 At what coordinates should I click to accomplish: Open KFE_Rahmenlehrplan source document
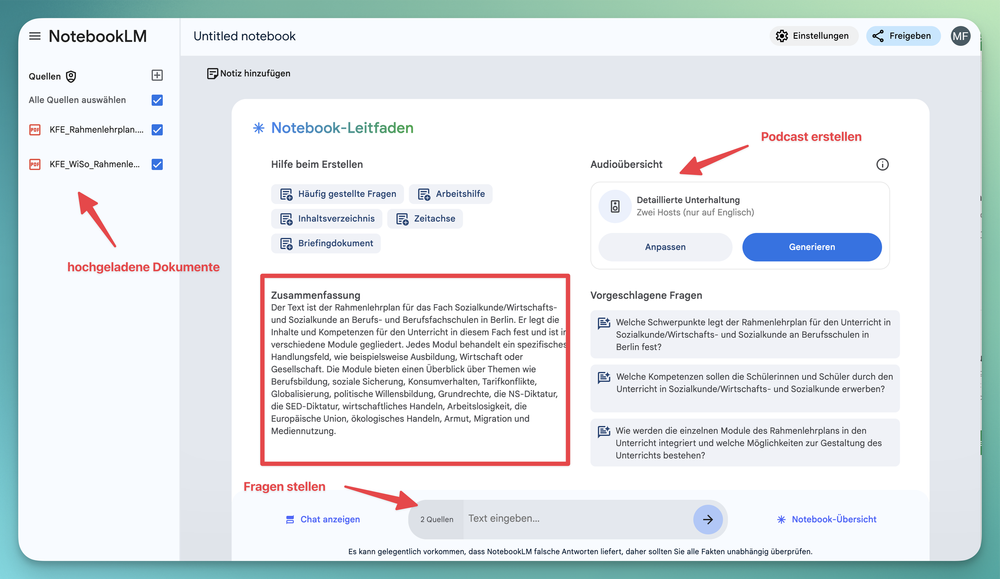pos(96,129)
